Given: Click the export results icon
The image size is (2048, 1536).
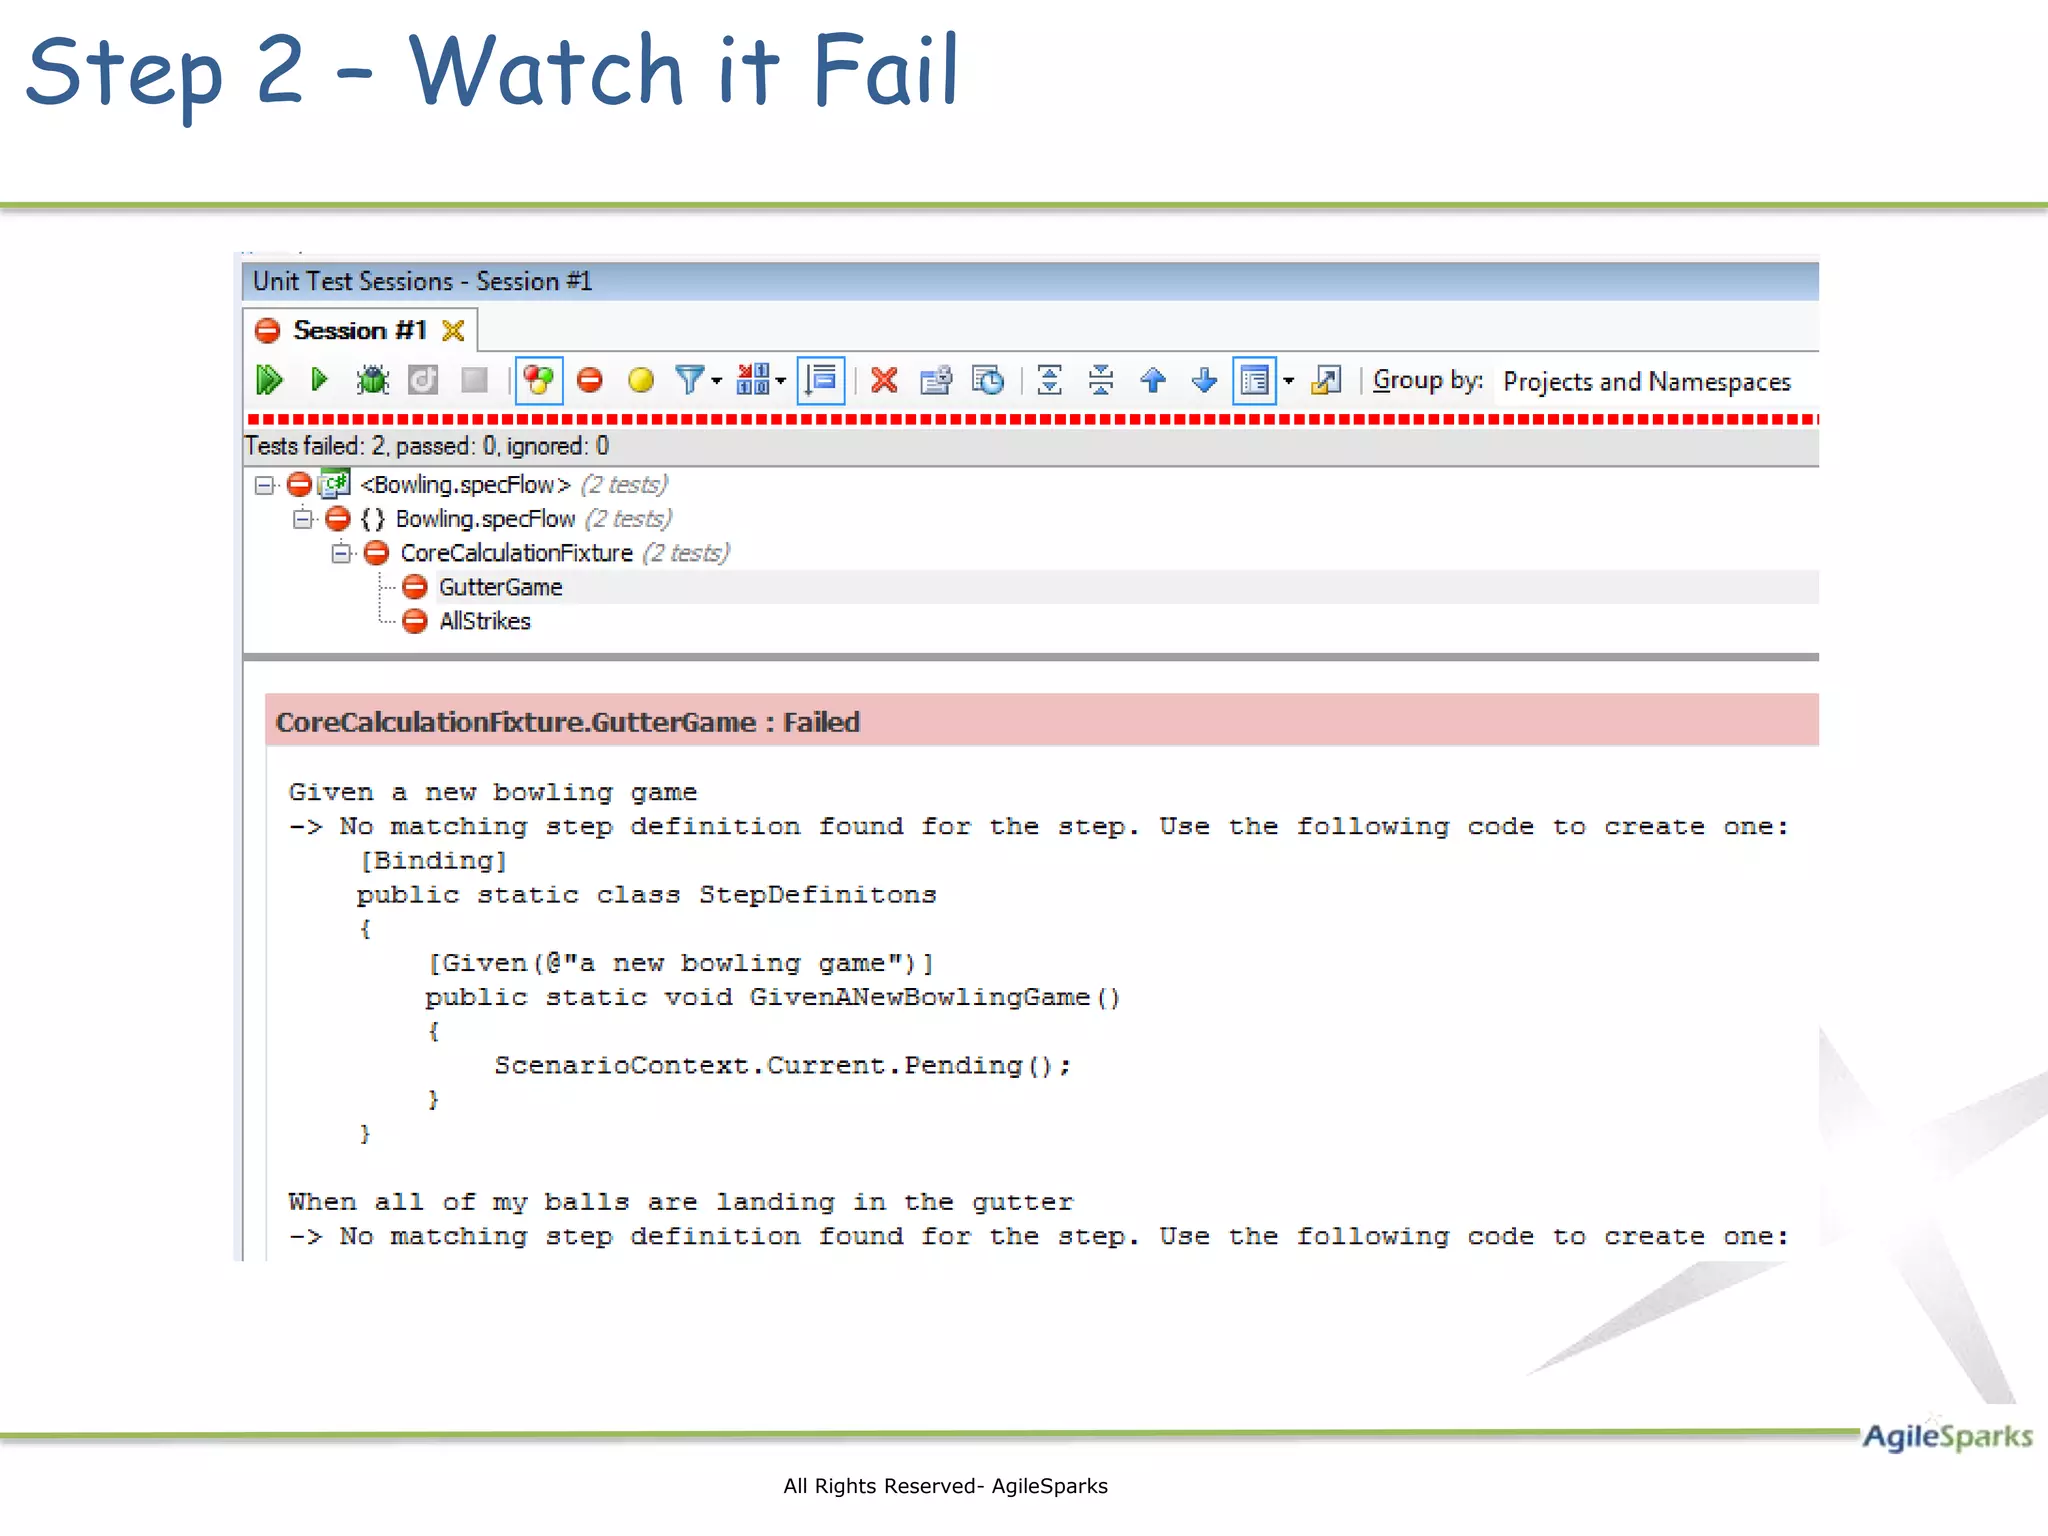Looking at the screenshot, I should [x=1326, y=380].
